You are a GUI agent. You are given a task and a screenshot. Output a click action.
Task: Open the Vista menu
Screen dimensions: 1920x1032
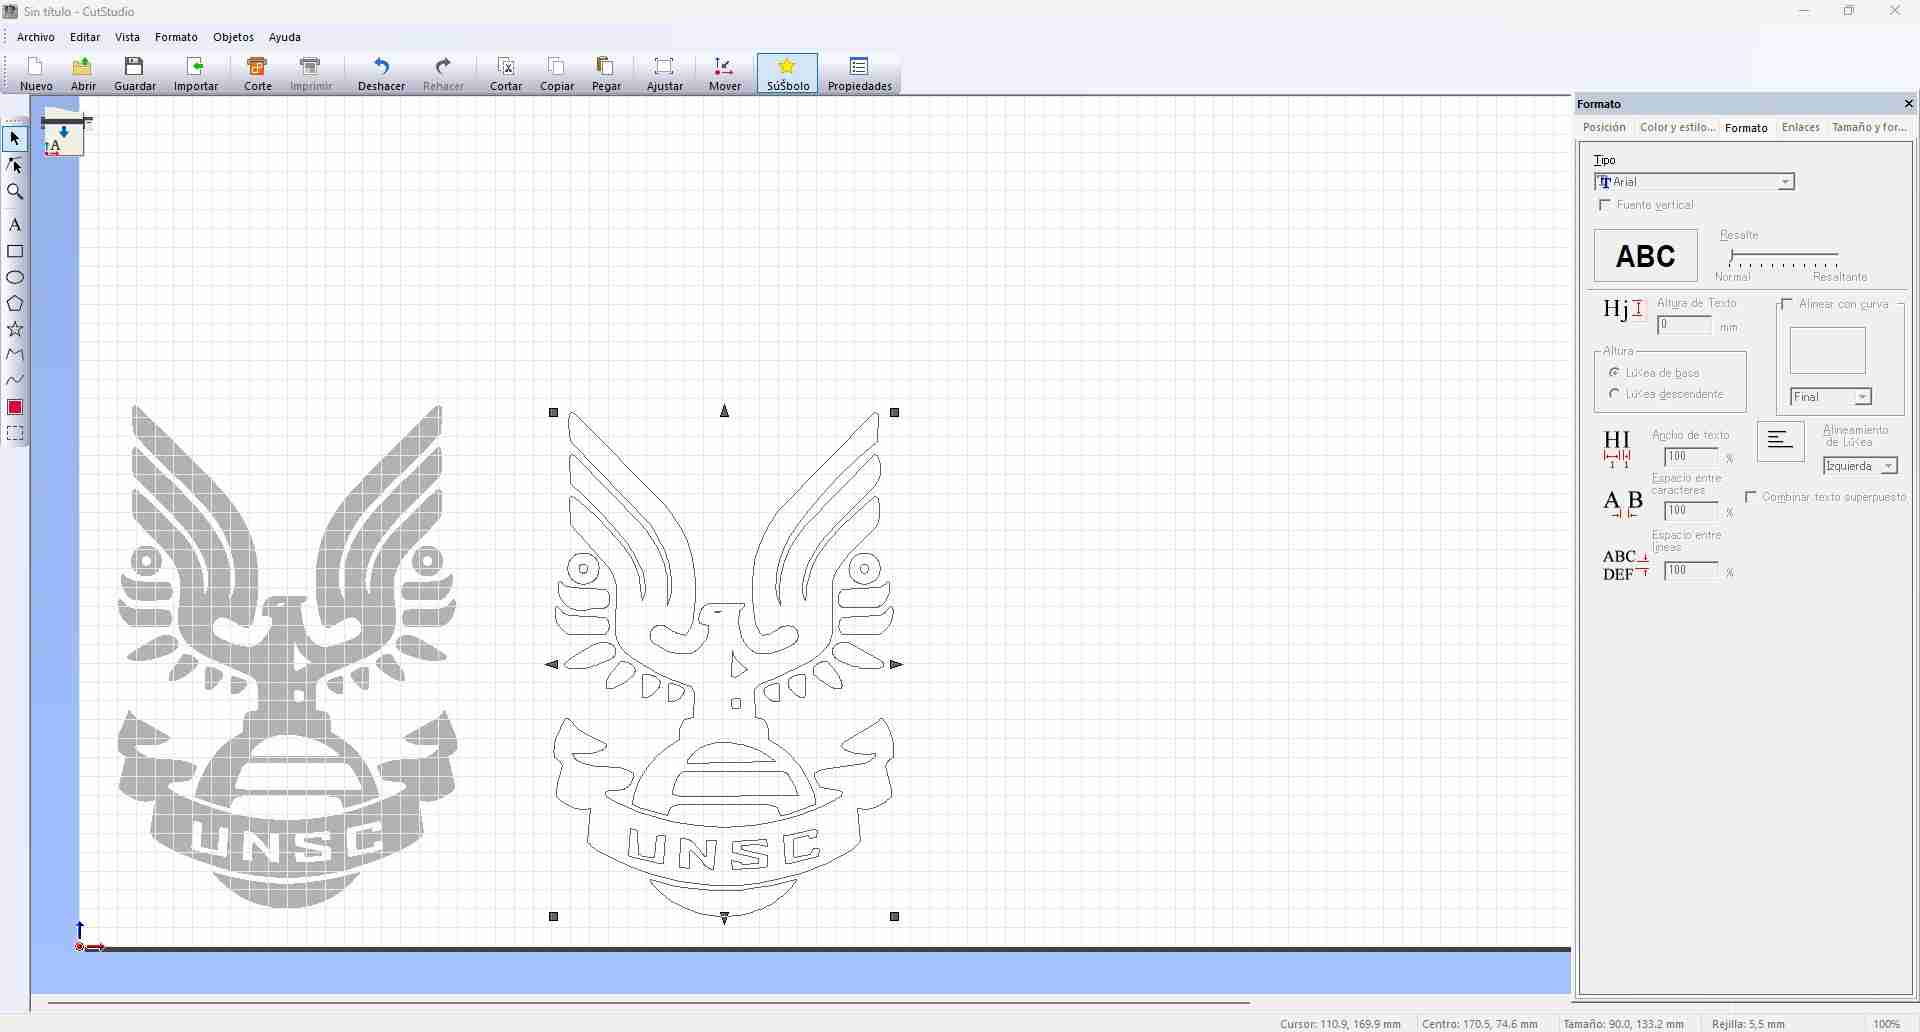pyautogui.click(x=127, y=37)
